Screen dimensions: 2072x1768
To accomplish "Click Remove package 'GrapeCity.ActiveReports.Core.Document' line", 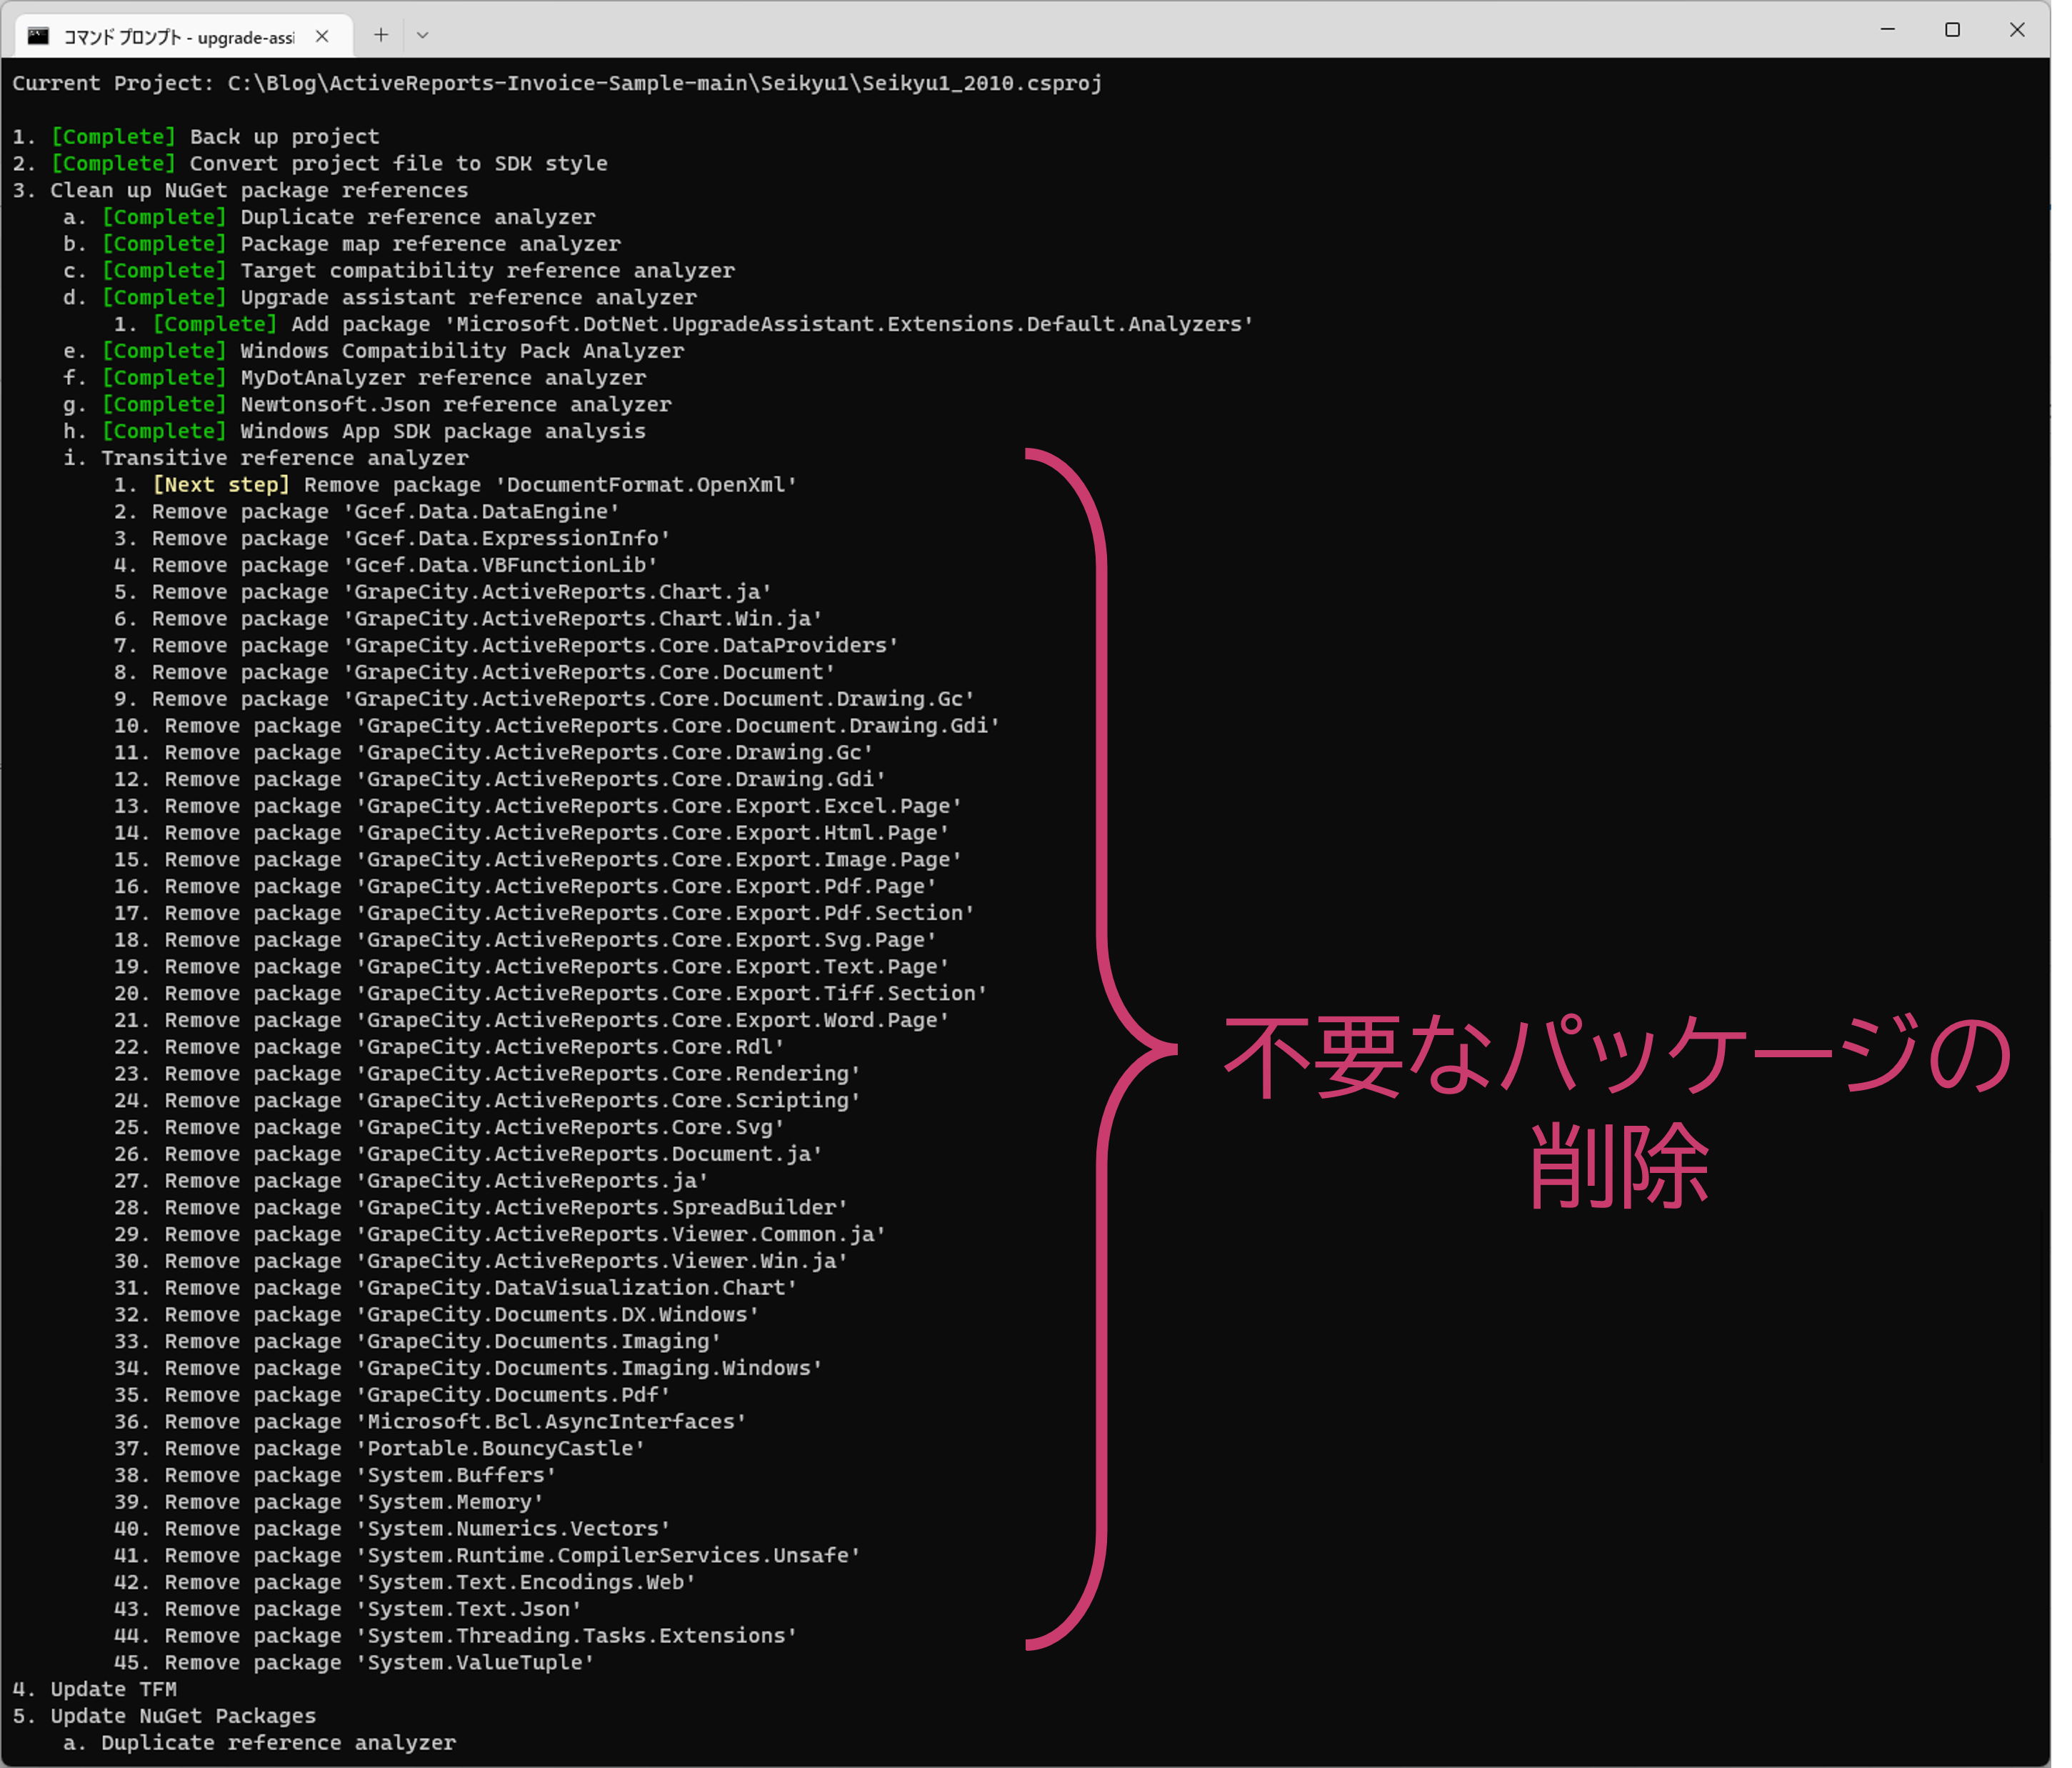I will [x=474, y=673].
